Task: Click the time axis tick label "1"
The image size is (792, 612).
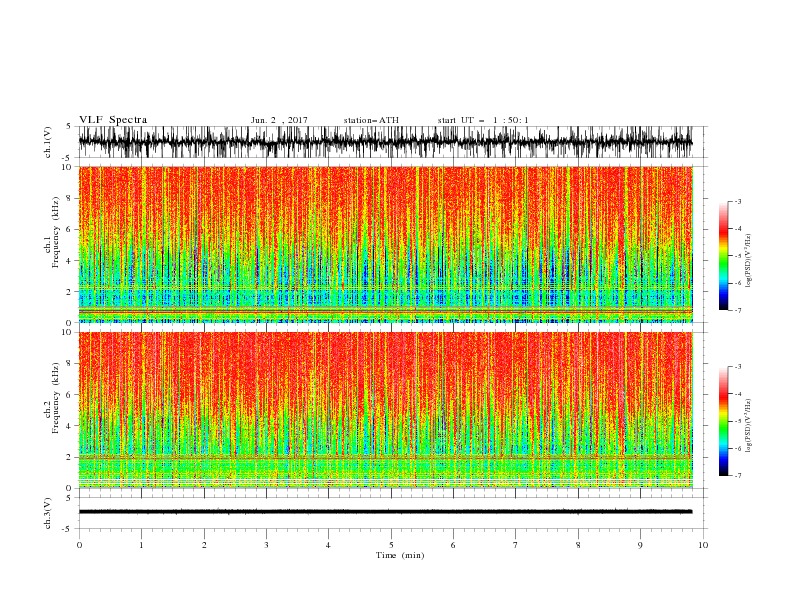Action: tap(142, 545)
